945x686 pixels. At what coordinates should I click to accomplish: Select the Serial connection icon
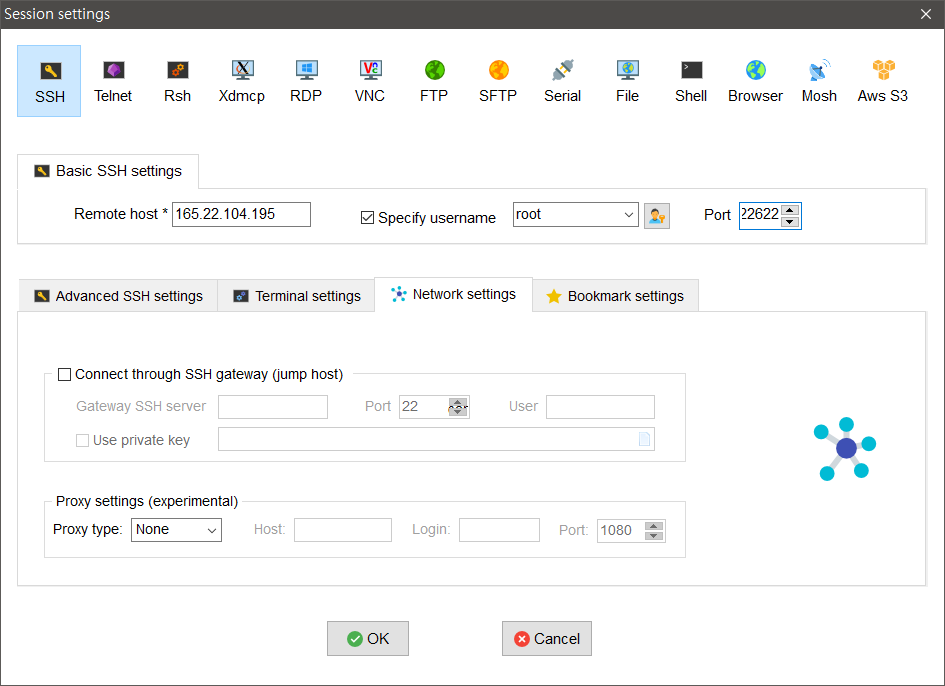click(x=562, y=81)
